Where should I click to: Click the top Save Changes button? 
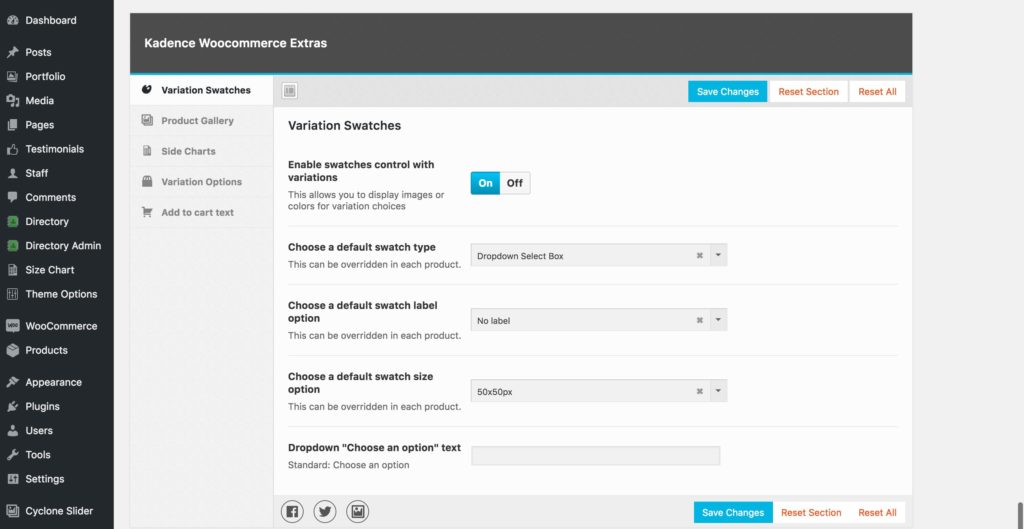[727, 91]
